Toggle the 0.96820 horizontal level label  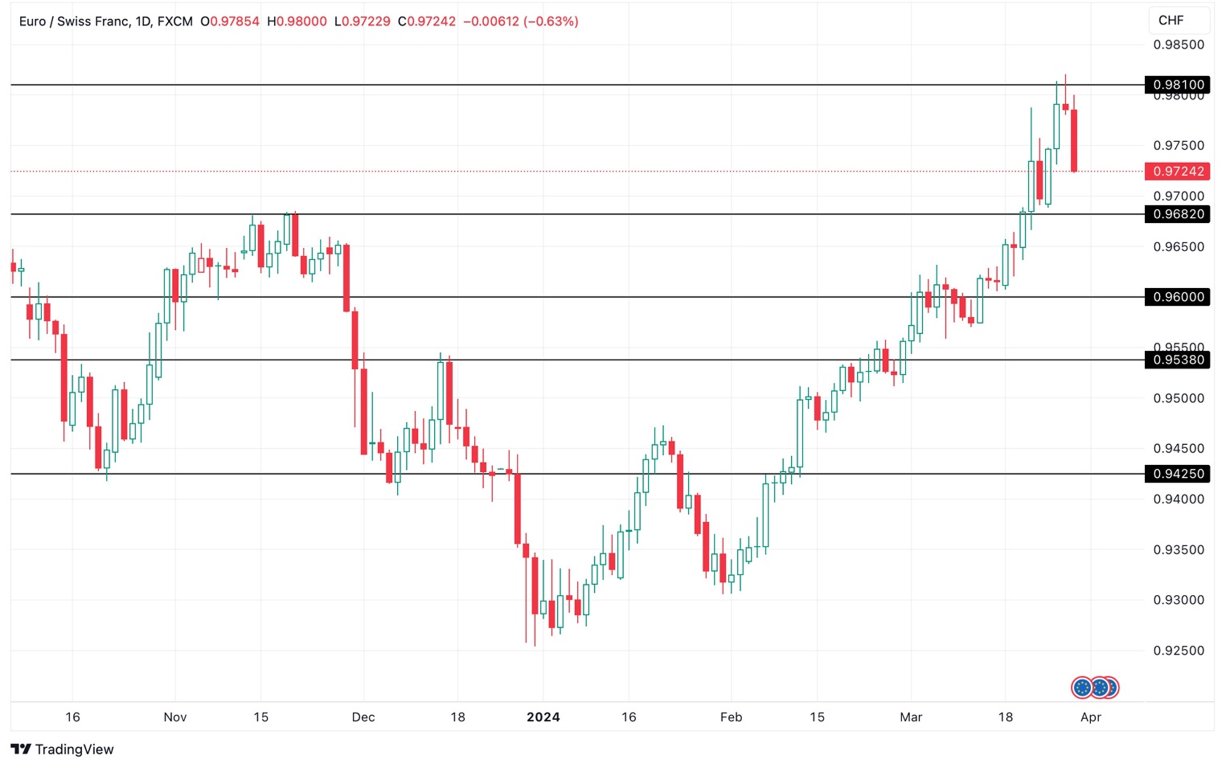(x=1179, y=214)
